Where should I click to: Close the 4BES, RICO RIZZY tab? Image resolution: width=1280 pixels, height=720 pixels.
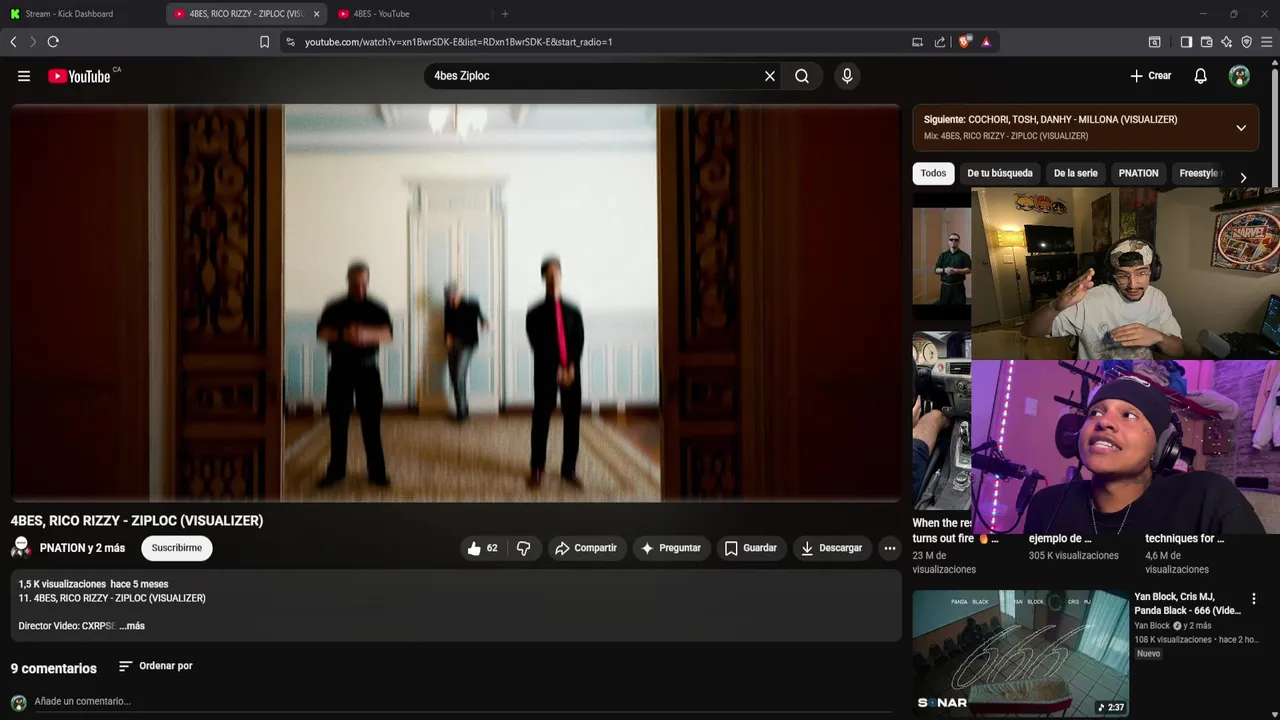click(316, 14)
